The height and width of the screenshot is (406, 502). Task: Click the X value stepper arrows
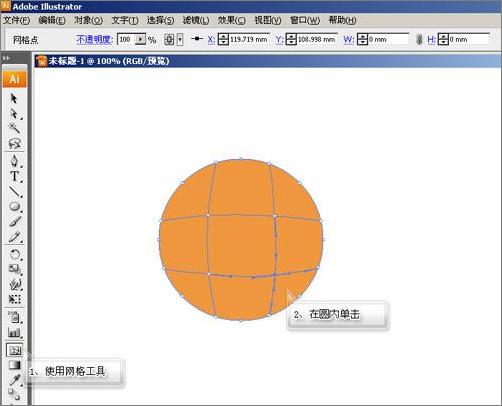[223, 39]
